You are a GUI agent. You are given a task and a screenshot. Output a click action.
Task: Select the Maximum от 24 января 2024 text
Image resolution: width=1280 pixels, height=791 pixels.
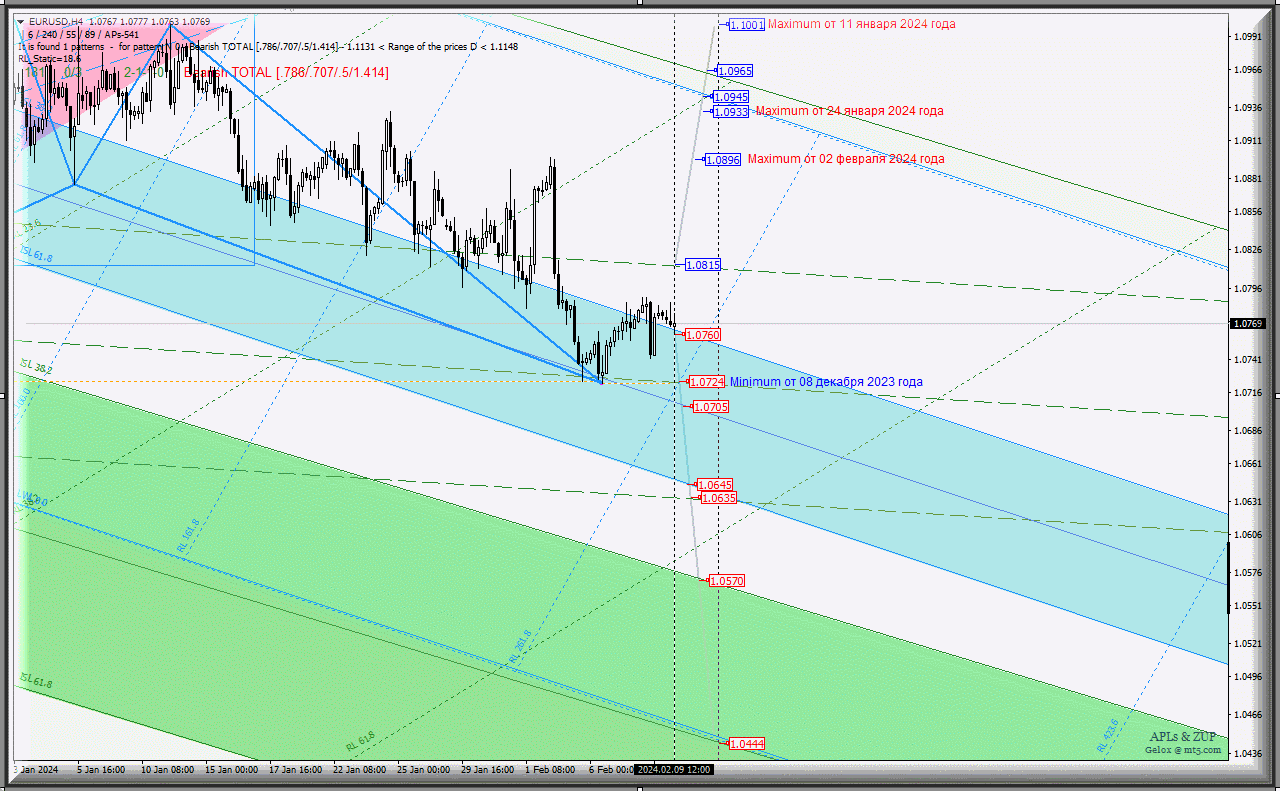[x=849, y=111]
